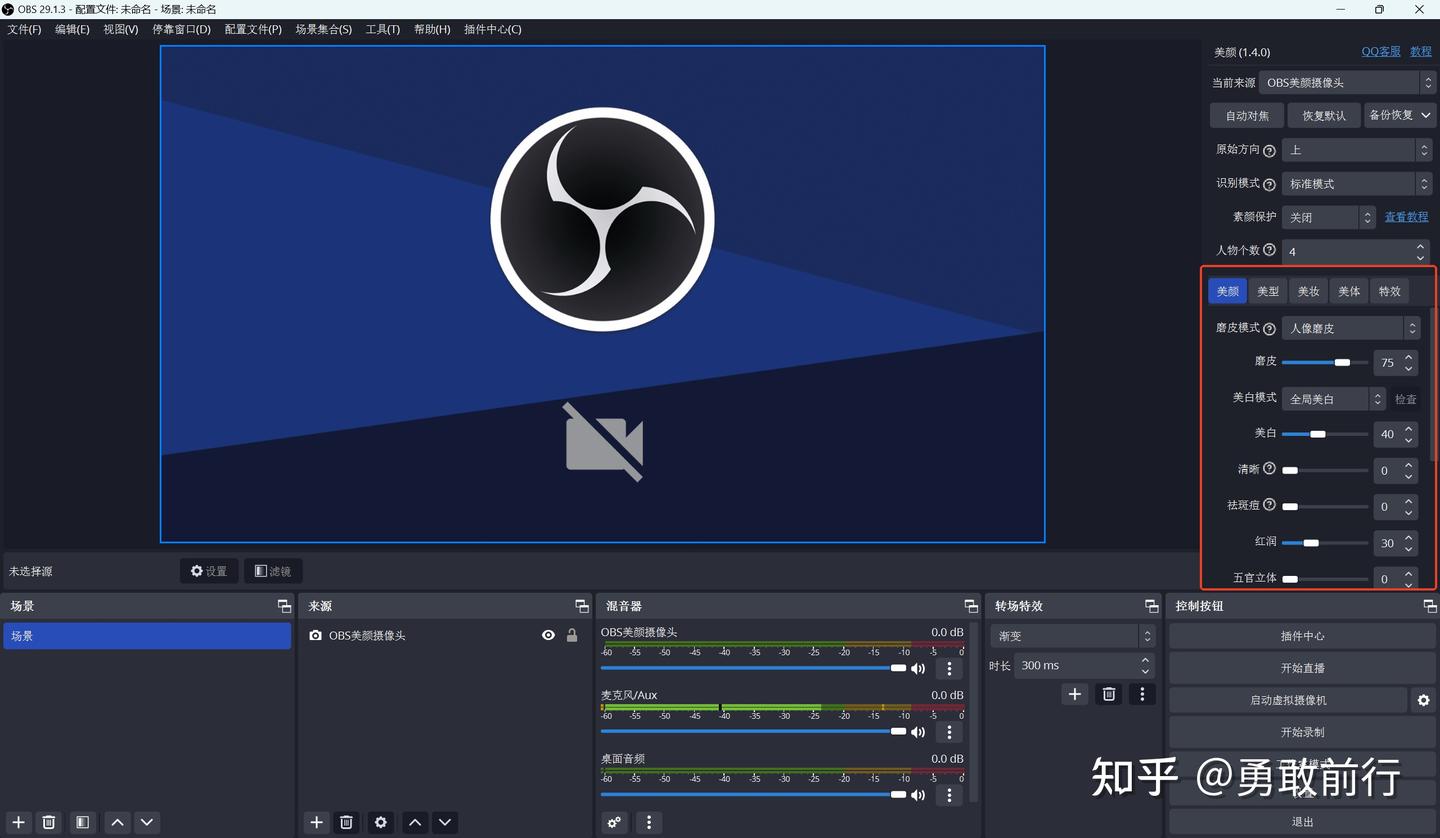This screenshot has width=1440, height=838.
Task: Click the 恢复默认 button
Action: [x=1324, y=115]
